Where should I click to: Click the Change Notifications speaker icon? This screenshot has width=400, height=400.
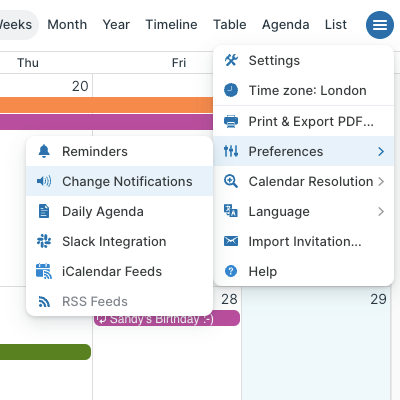(44, 181)
